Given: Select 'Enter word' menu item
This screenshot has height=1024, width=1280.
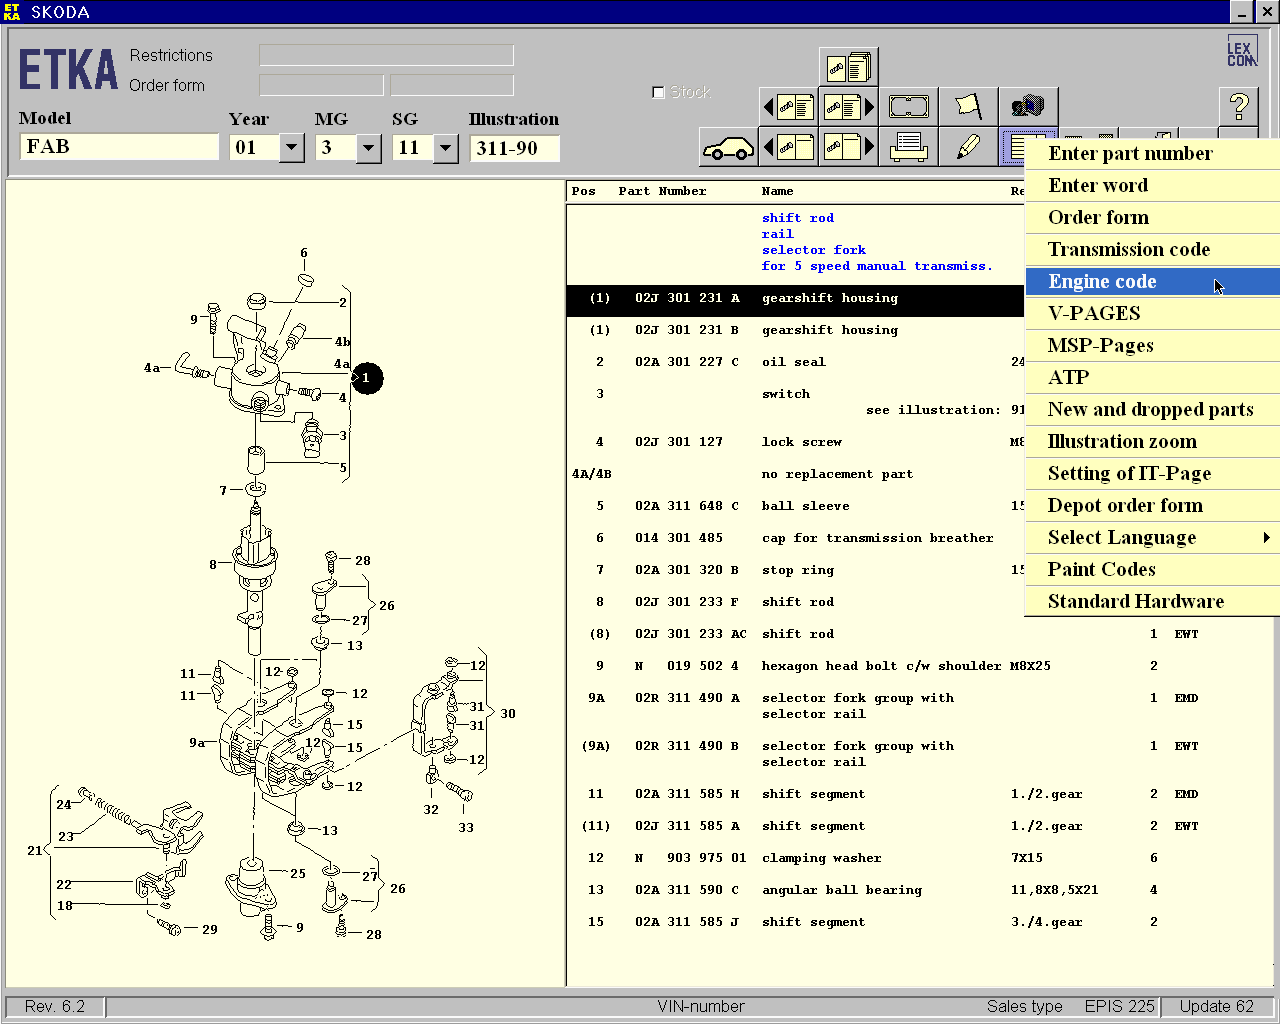Looking at the screenshot, I should [1153, 185].
